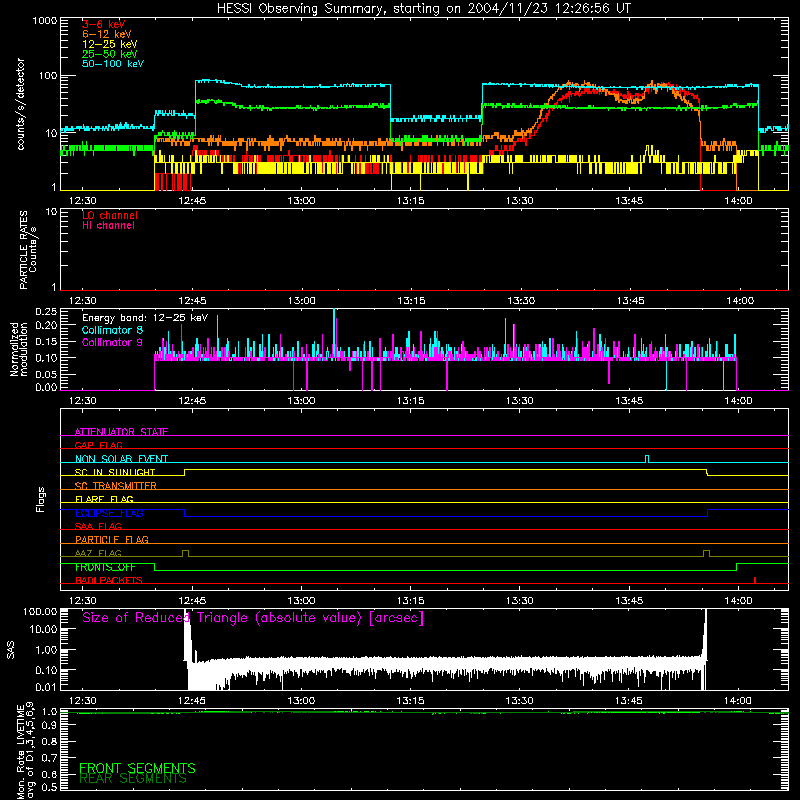Screen dimensions: 800x800
Task: Click the 13:45 tick under the flags plot
Action: [x=629, y=601]
